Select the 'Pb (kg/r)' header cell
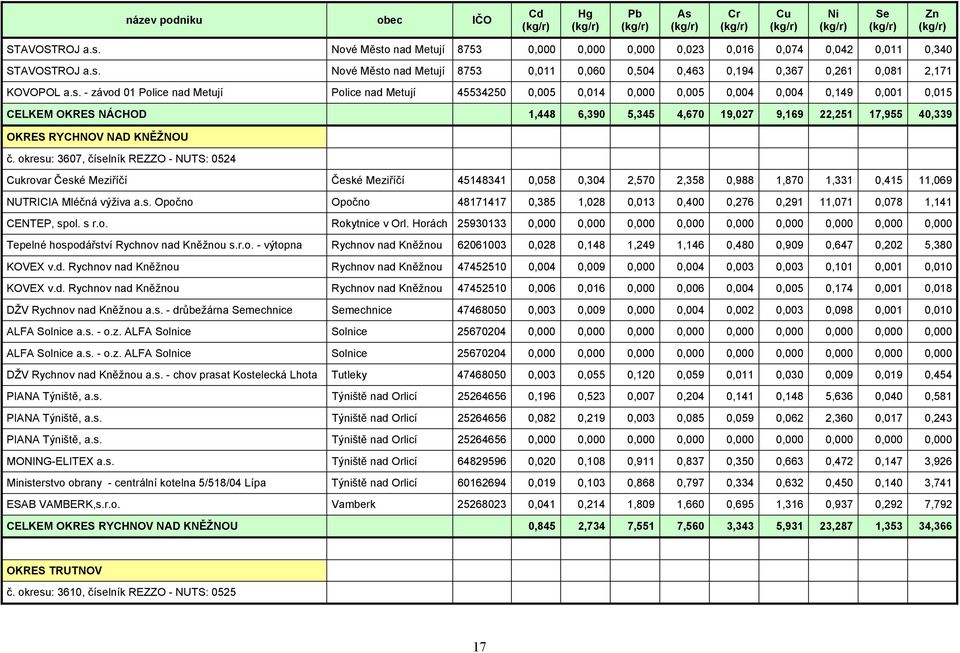This screenshot has width=960, height=653. 634,20
